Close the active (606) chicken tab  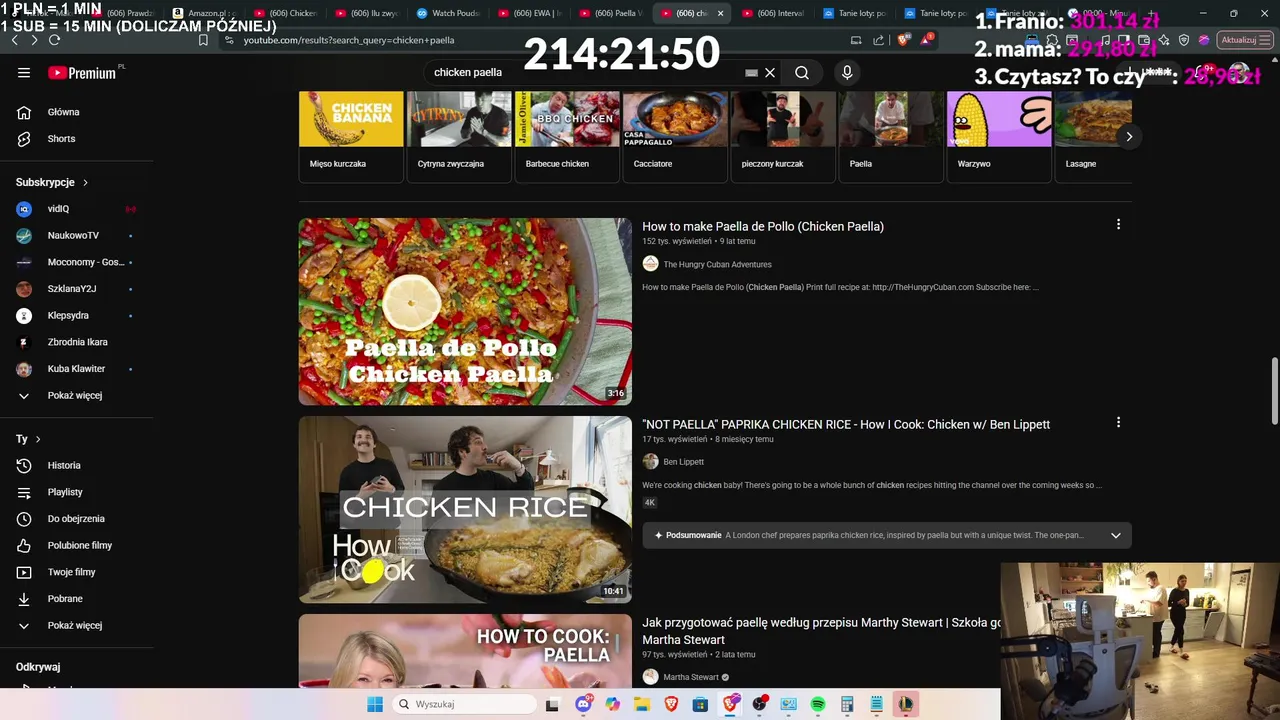[720, 13]
